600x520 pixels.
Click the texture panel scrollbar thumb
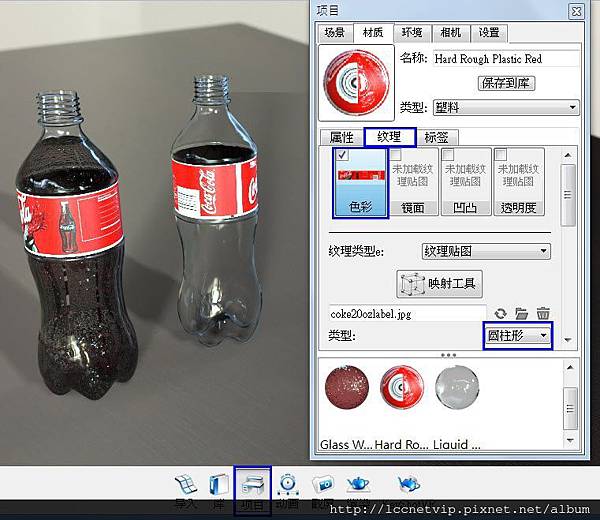[568, 195]
